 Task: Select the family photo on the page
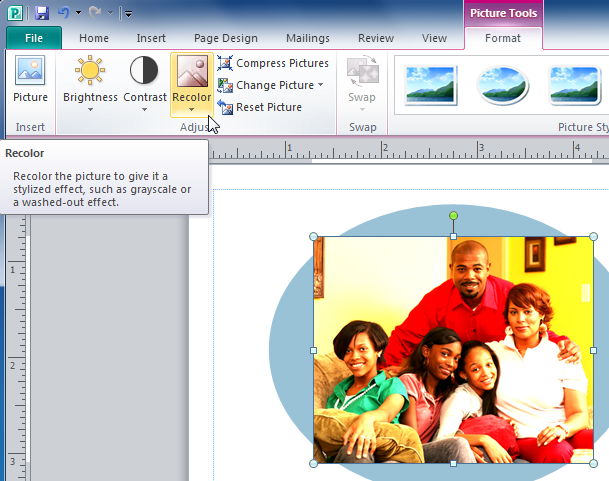pos(453,350)
